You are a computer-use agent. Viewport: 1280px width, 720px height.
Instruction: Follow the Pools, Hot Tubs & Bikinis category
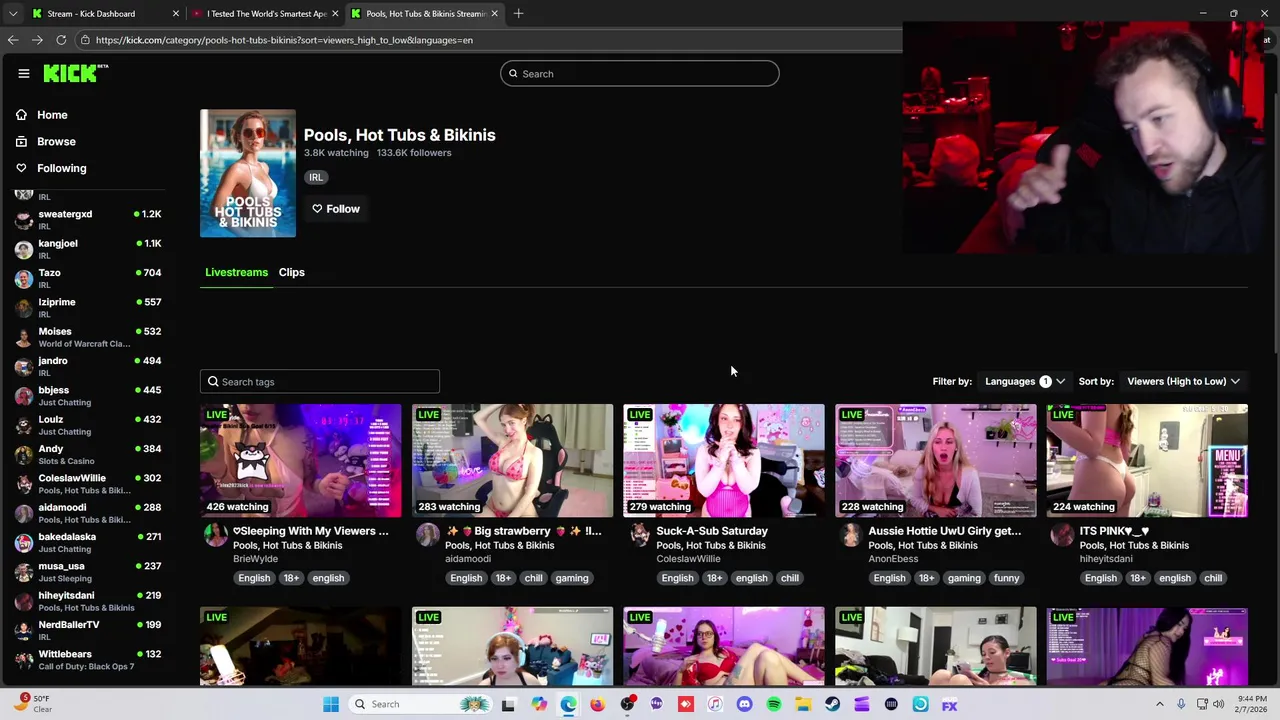336,209
